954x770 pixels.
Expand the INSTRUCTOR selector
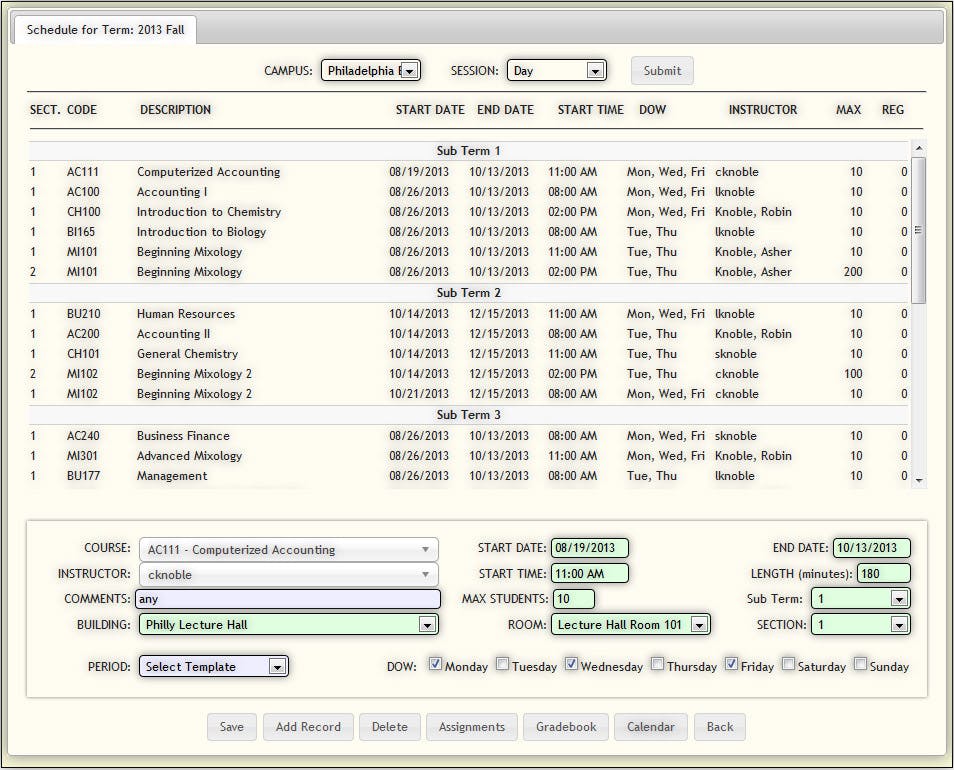tap(288, 575)
